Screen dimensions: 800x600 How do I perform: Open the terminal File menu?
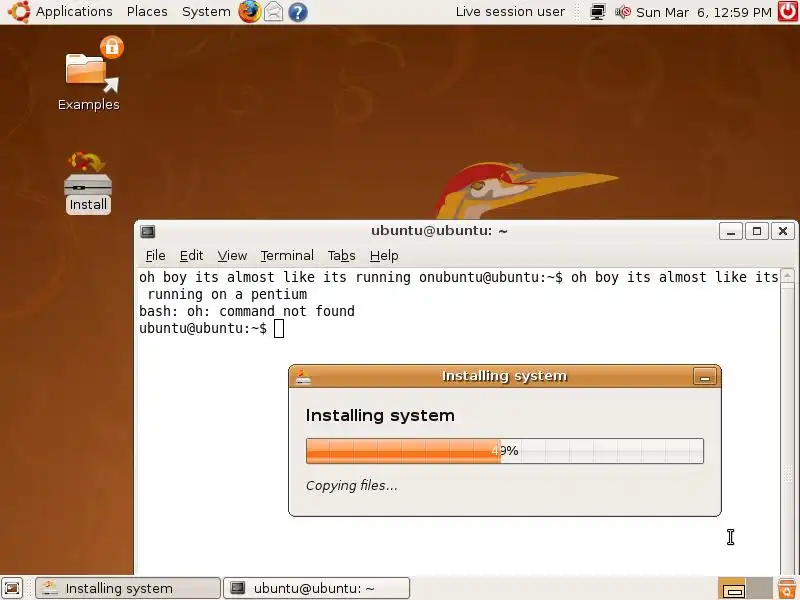tap(155, 256)
